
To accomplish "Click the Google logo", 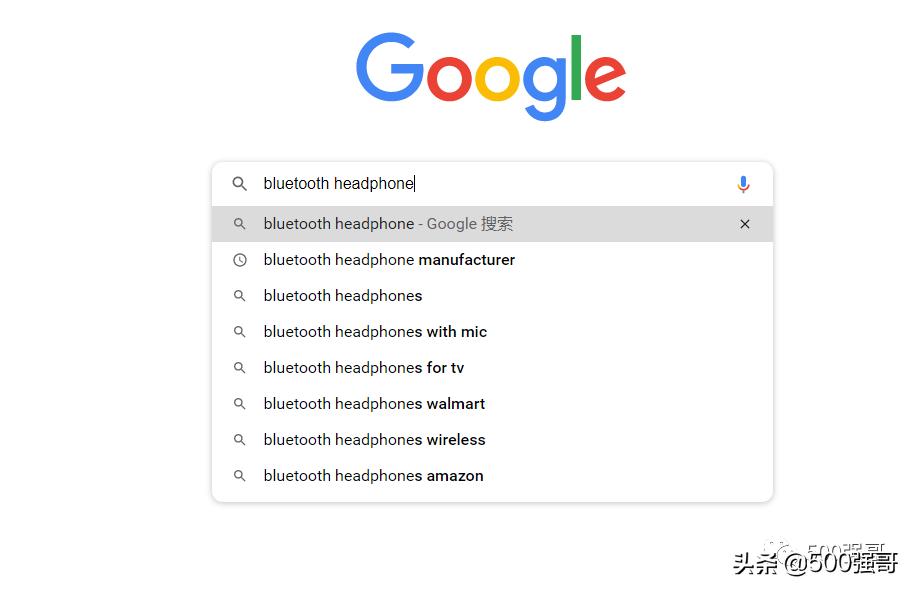I will (491, 74).
